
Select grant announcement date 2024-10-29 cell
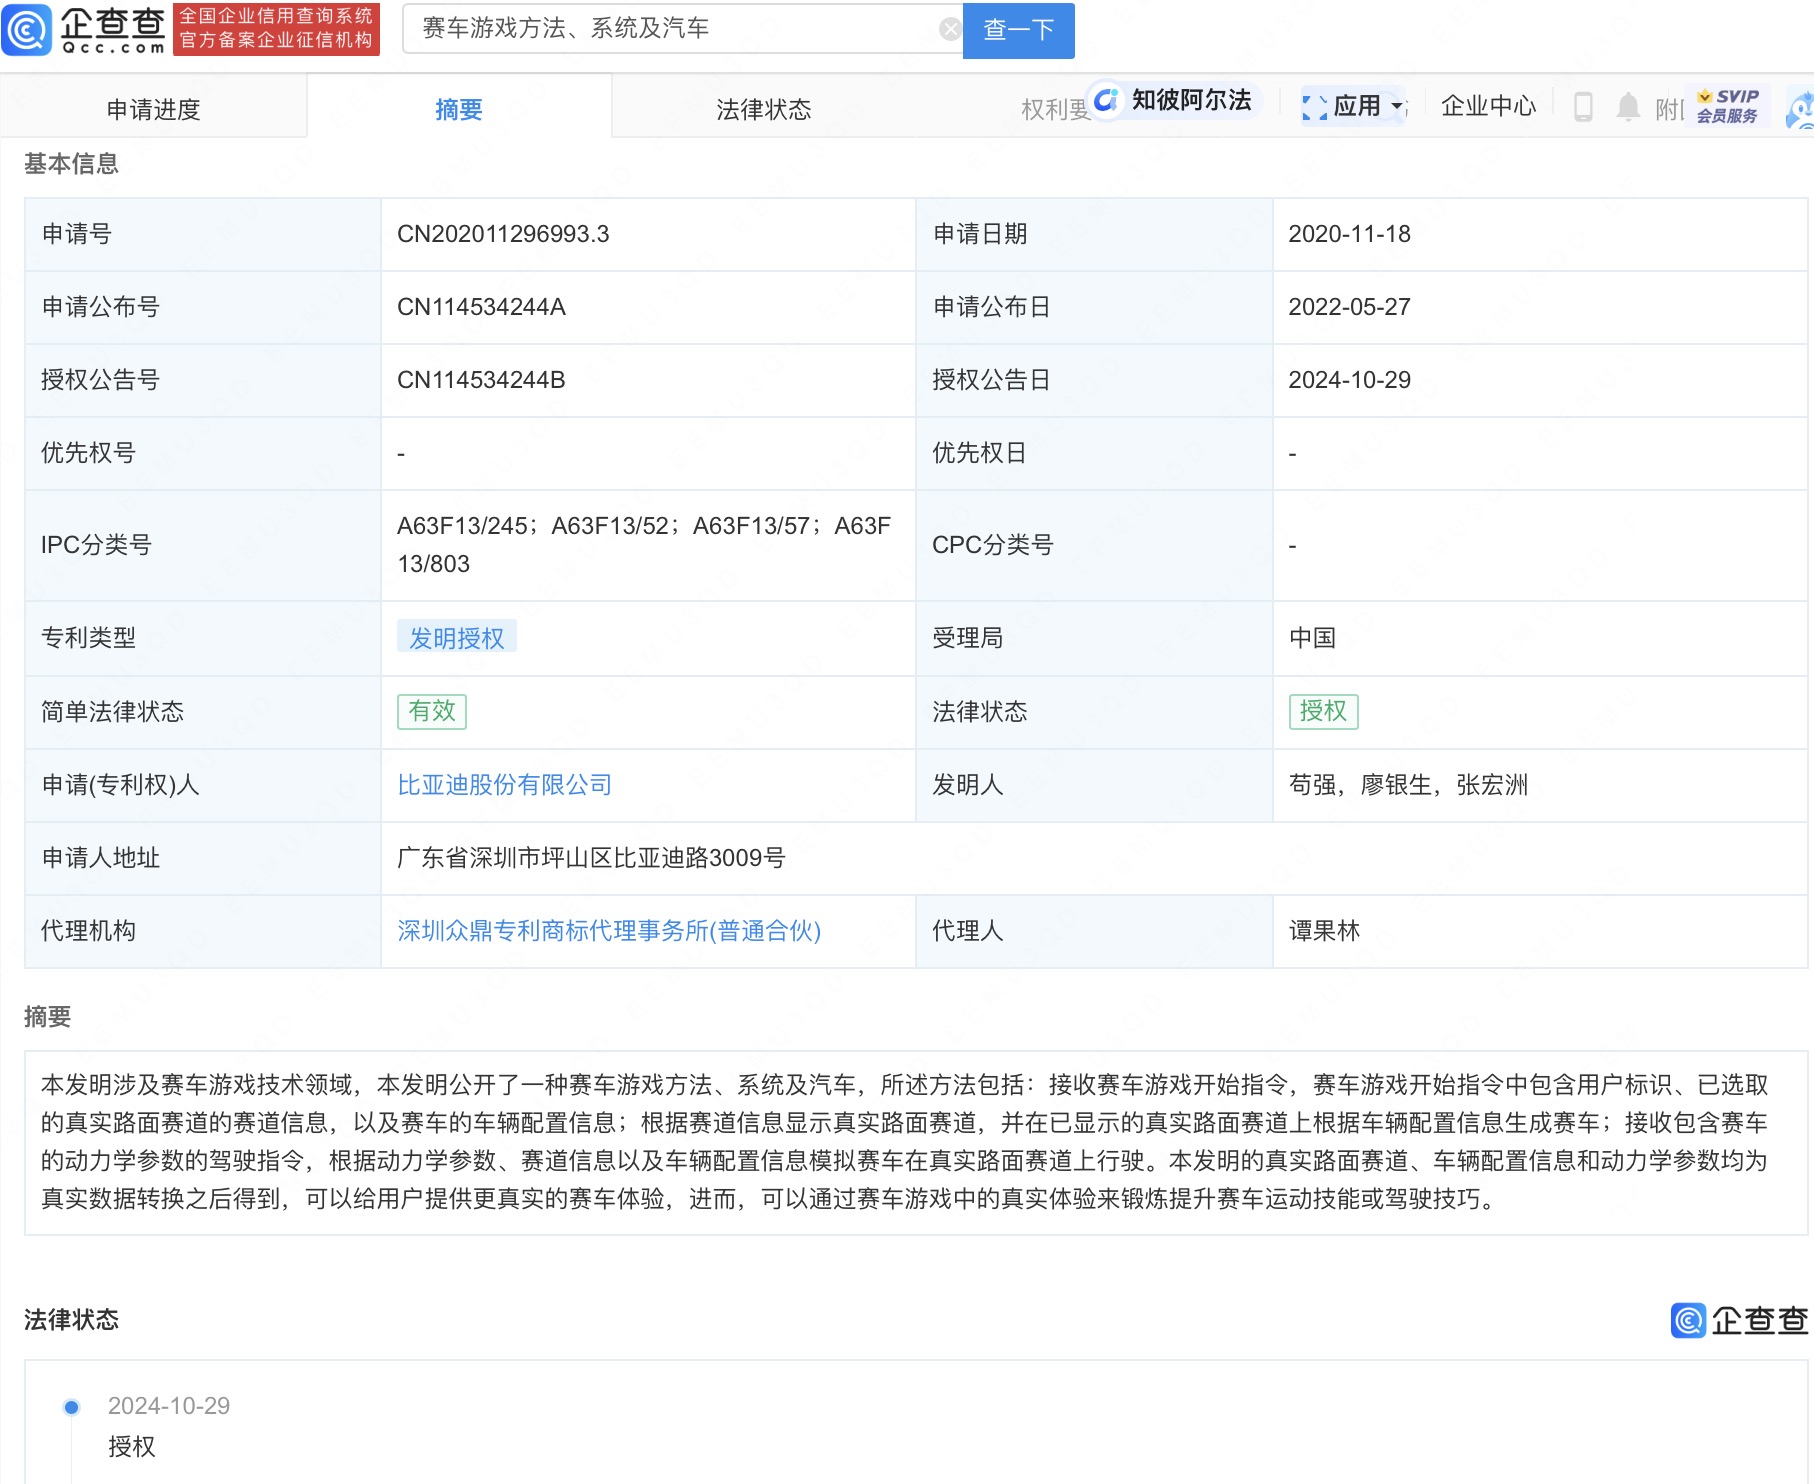1539,380
